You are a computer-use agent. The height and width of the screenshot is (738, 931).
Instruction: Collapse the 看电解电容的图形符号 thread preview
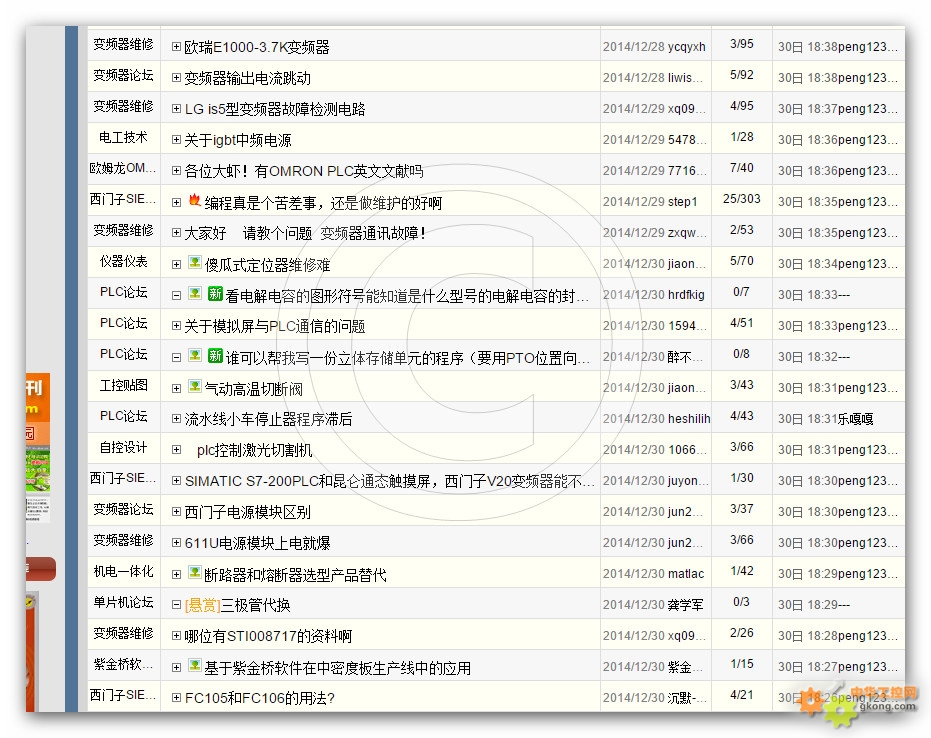tap(177, 295)
